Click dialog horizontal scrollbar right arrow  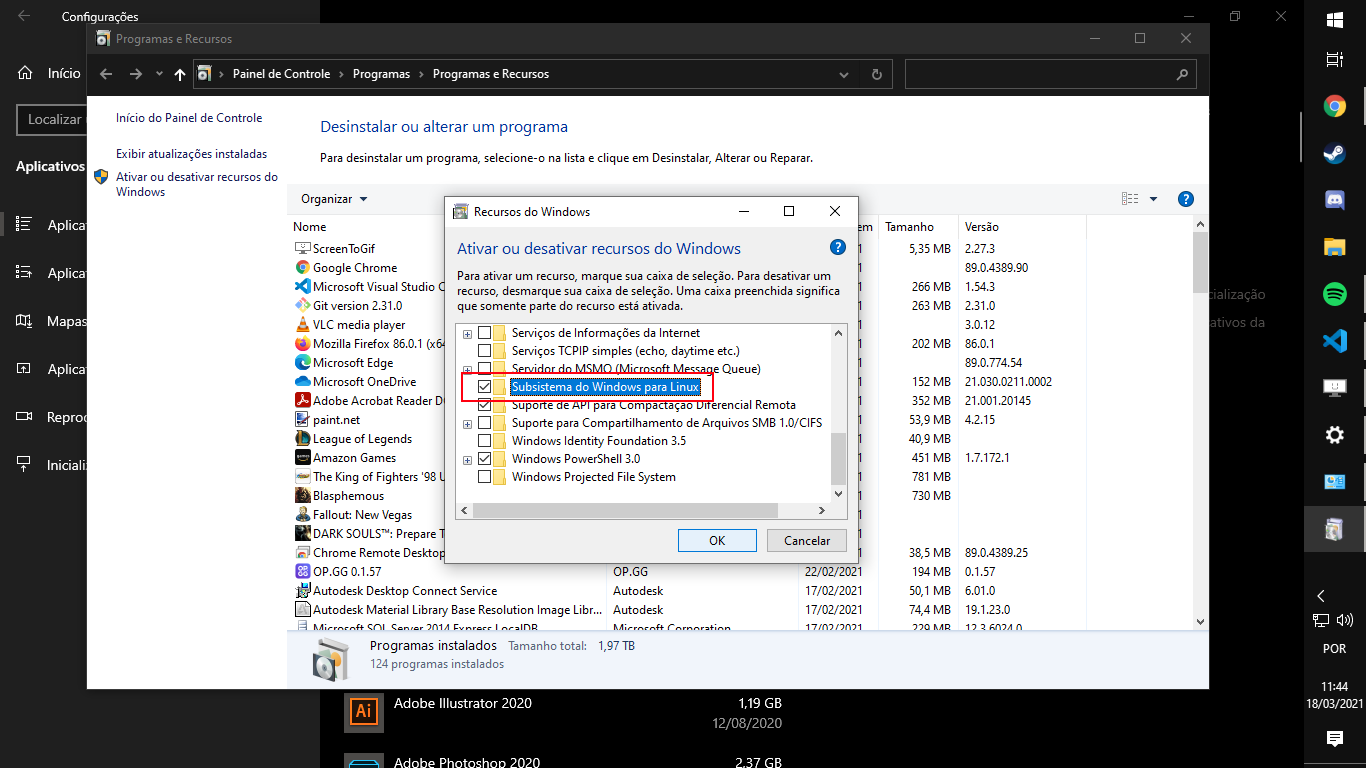coord(822,510)
